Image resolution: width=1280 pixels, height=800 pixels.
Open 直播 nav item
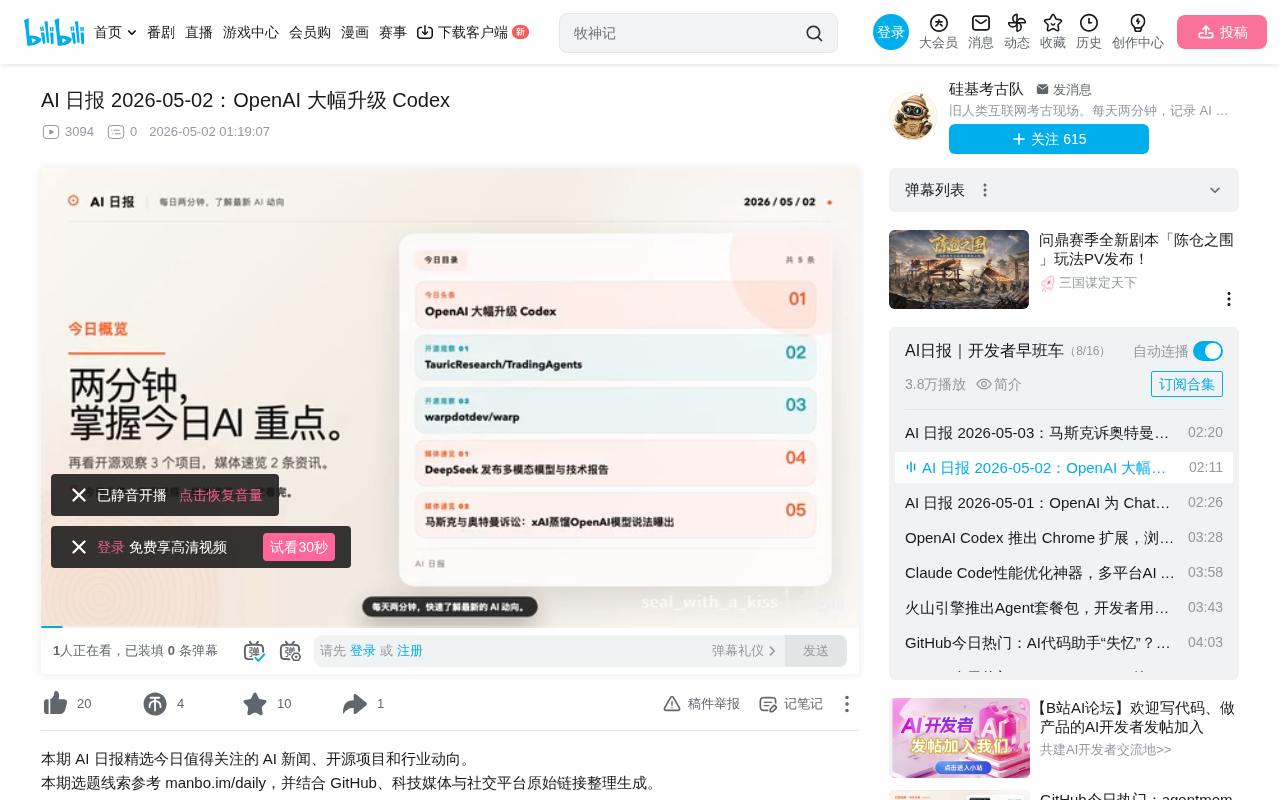[199, 32]
